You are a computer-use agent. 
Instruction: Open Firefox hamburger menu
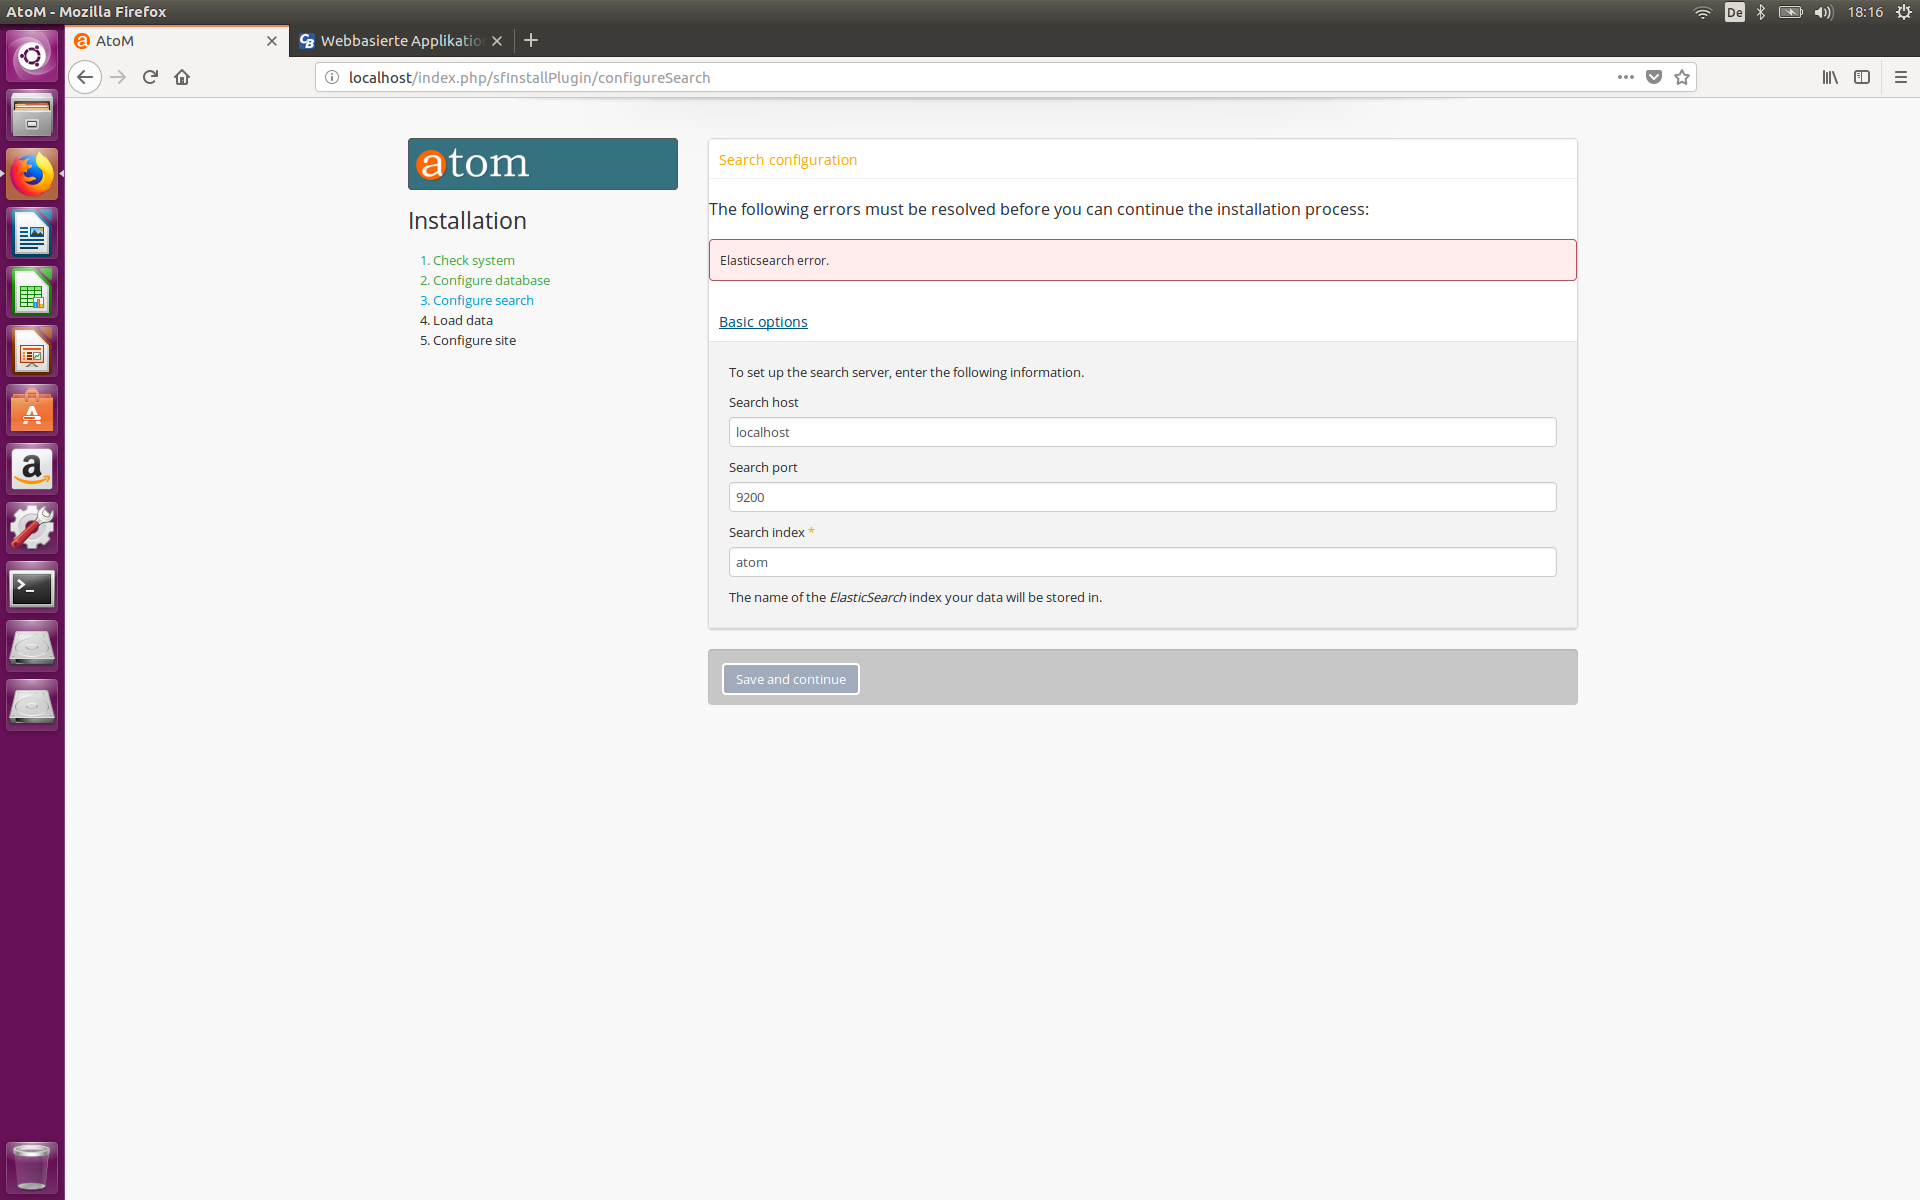pos(1900,77)
